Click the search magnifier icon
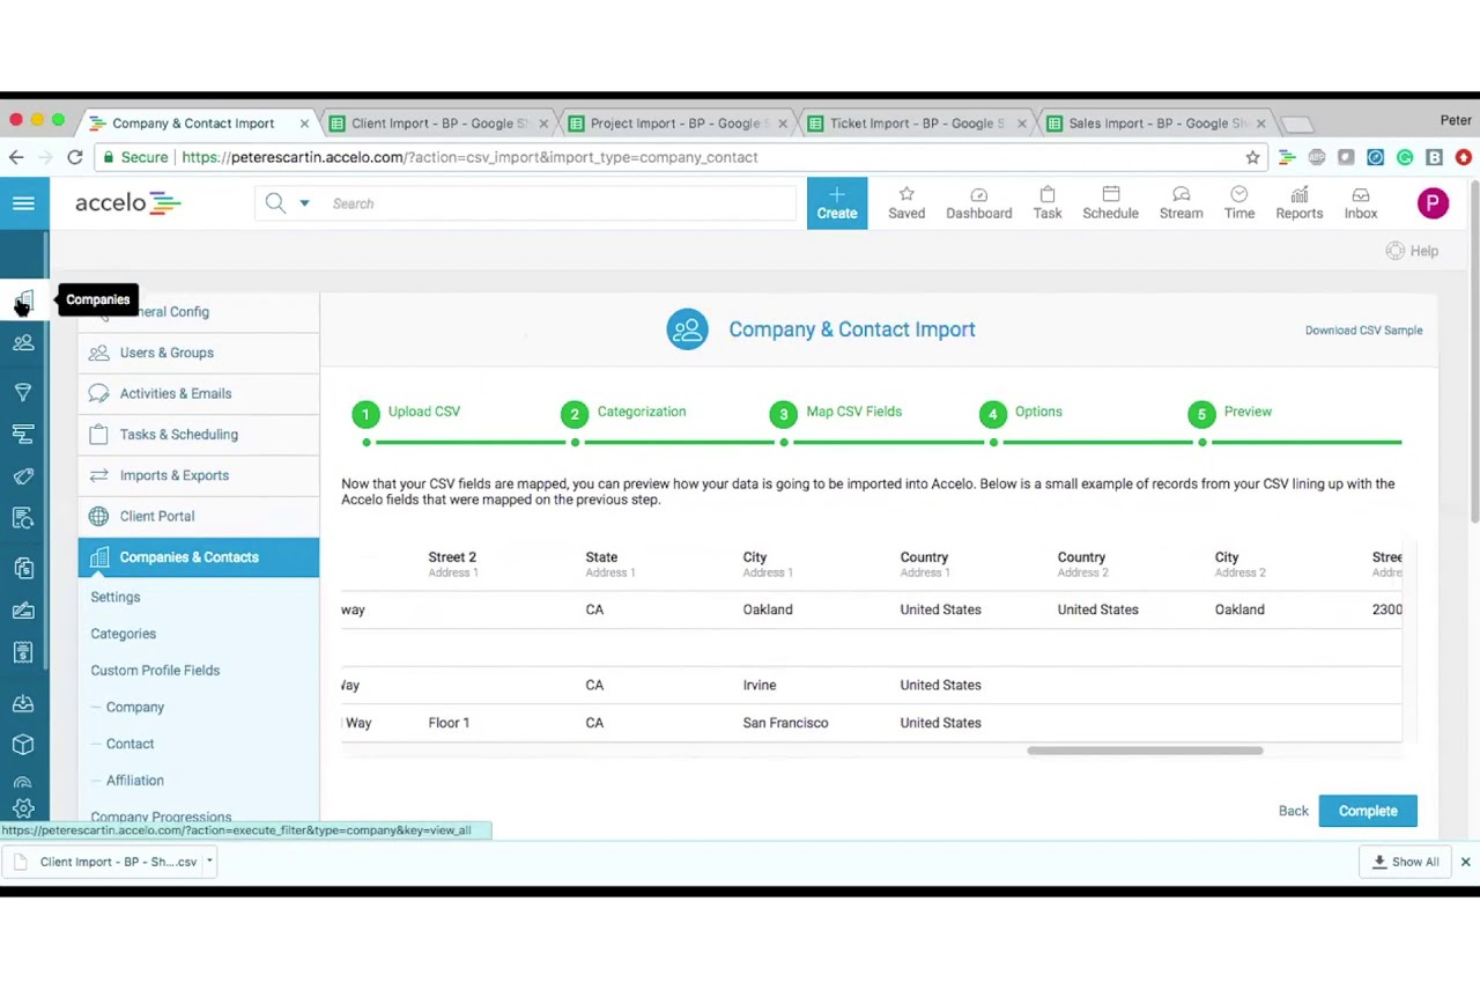Image resolution: width=1480 pixels, height=987 pixels. (x=275, y=203)
